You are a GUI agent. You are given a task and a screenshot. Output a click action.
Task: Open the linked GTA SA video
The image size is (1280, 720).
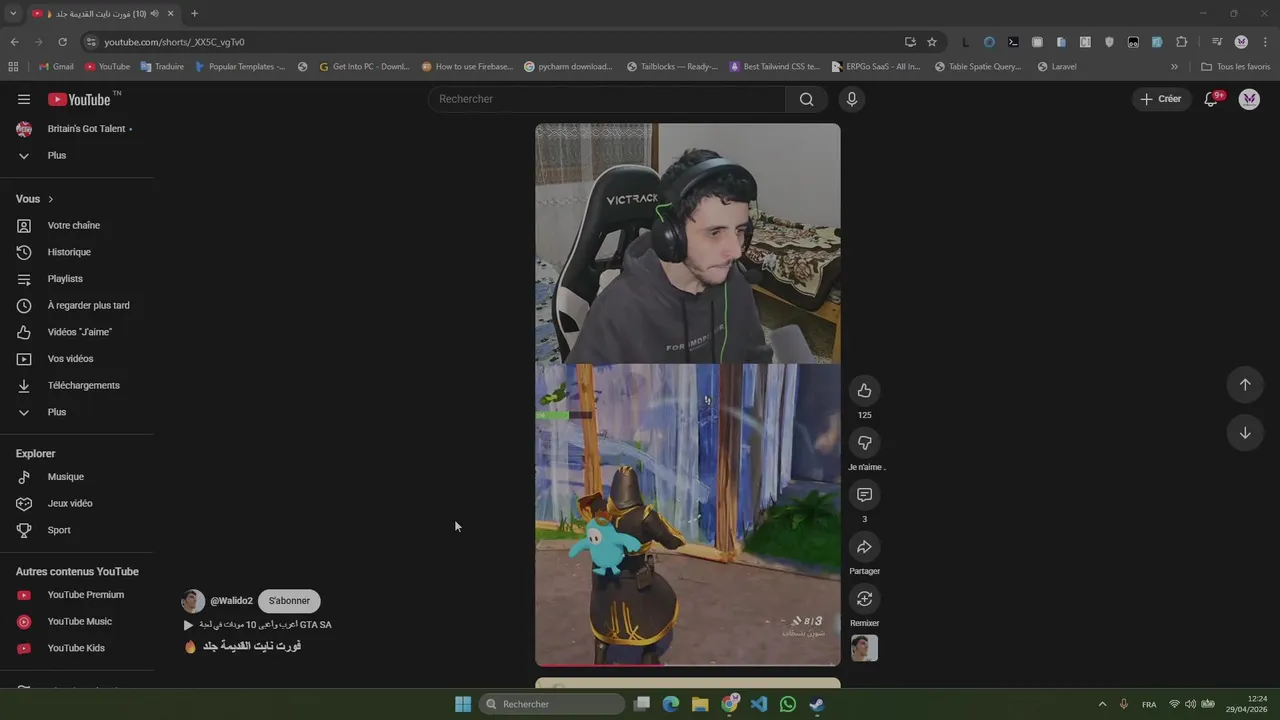pos(258,625)
